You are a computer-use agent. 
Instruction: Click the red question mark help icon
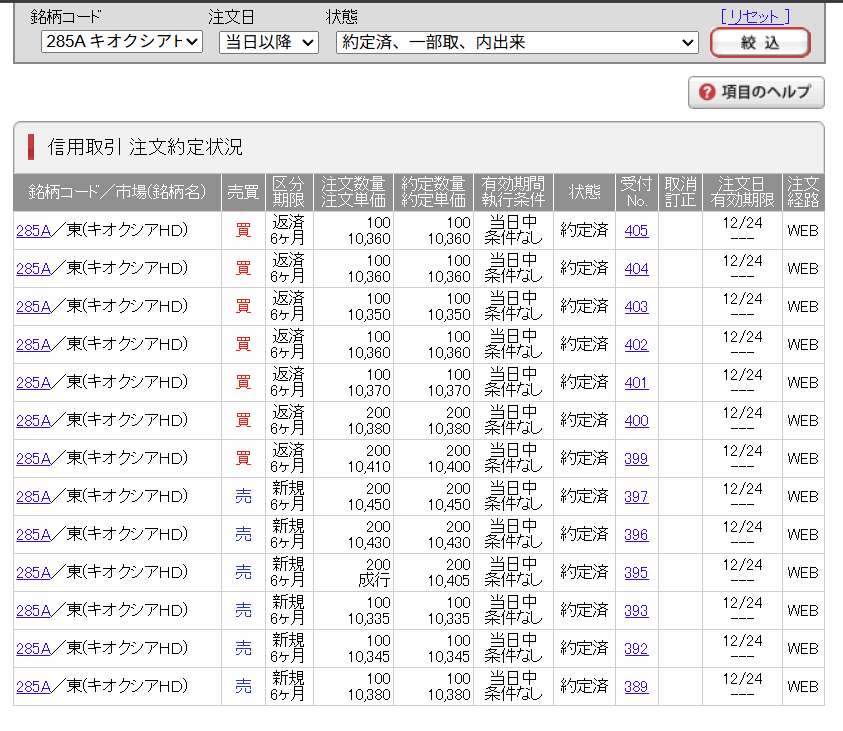(707, 92)
